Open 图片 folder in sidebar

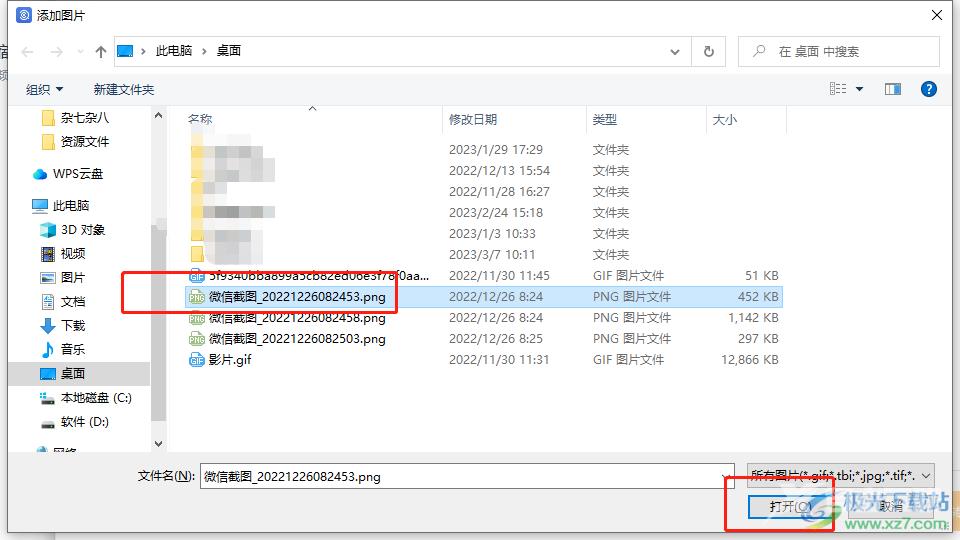[x=63, y=277]
